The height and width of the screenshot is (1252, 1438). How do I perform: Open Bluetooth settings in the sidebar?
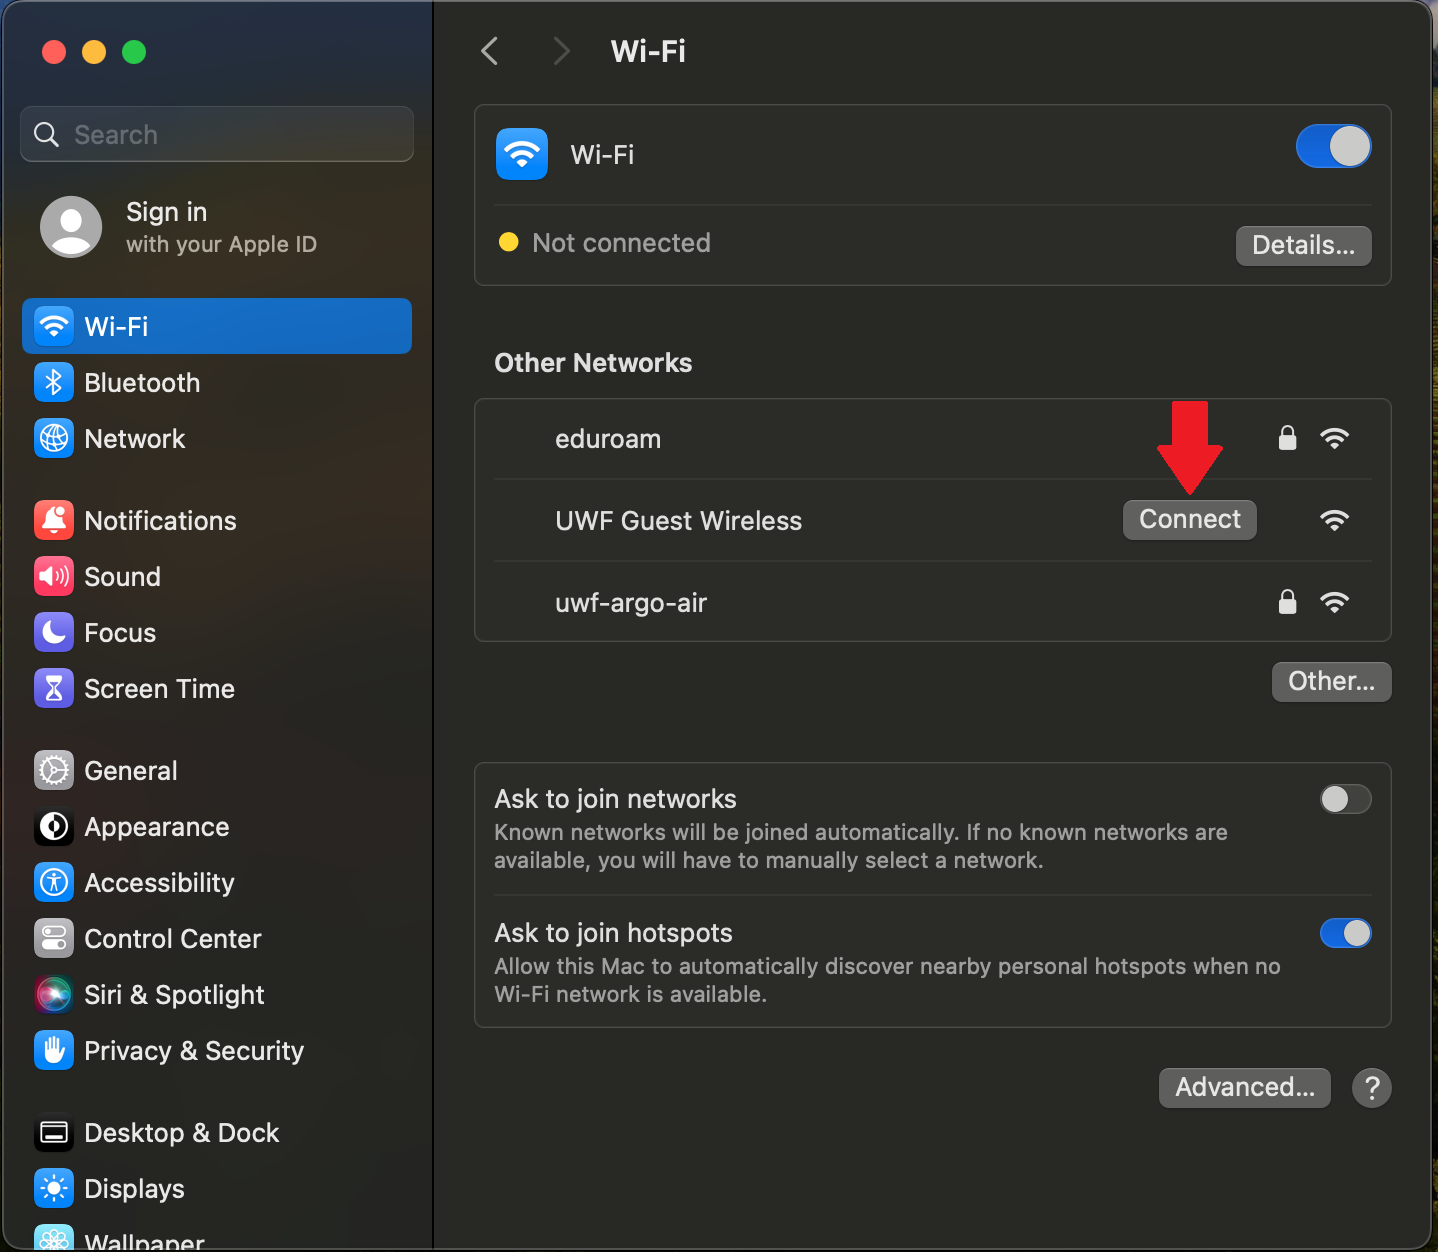(217, 382)
